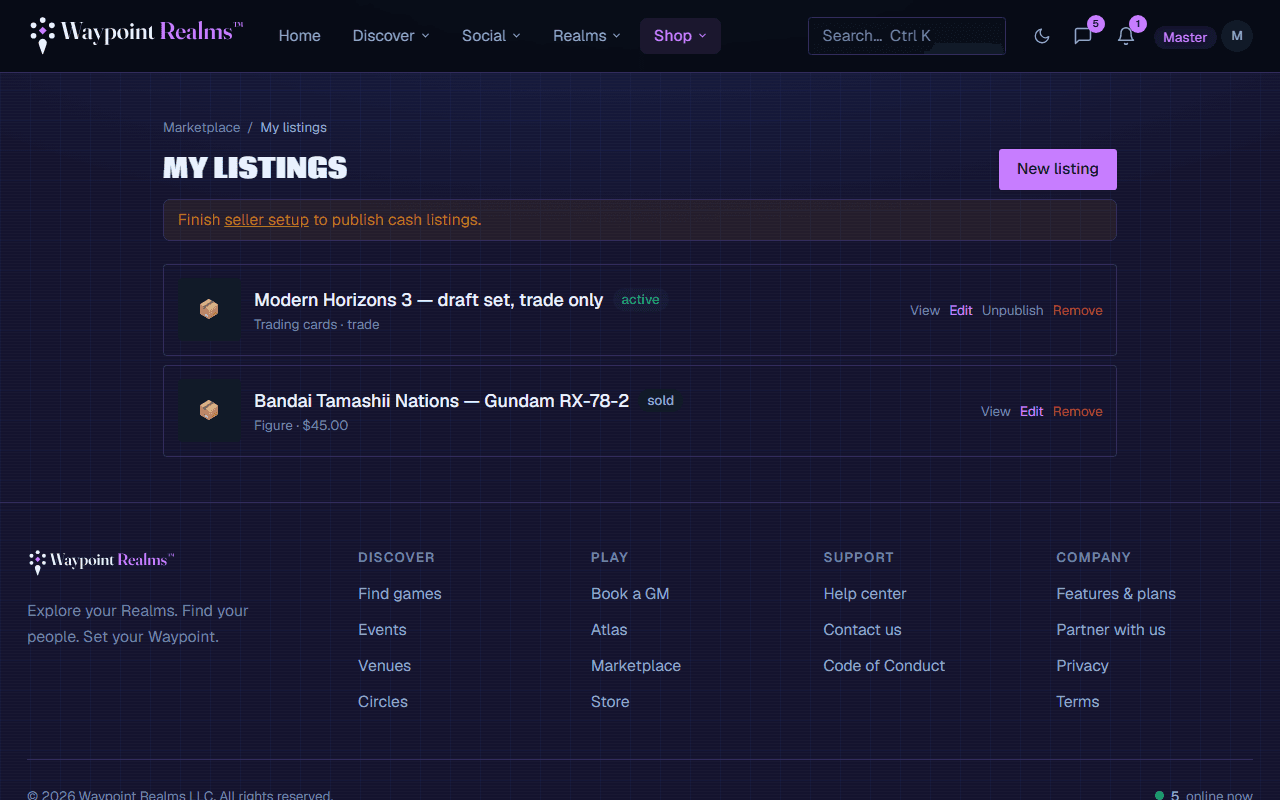Edit the Gundam RX-78-2 listing
The height and width of the screenshot is (800, 1280).
tap(1032, 412)
